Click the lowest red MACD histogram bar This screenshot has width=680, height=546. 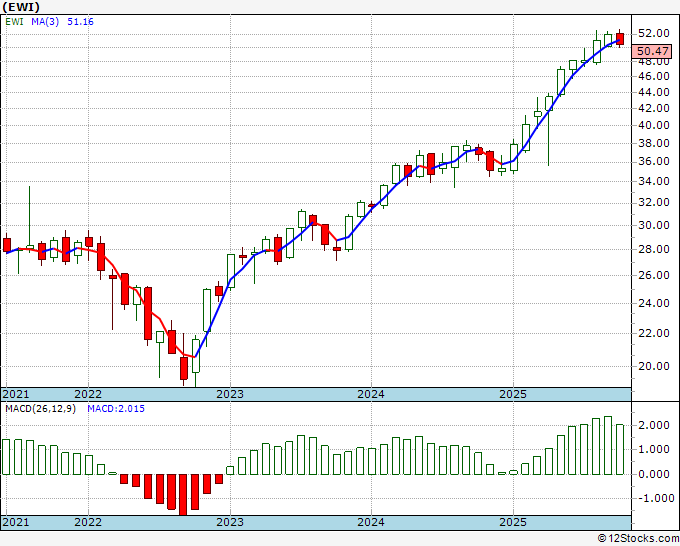pyautogui.click(x=183, y=494)
